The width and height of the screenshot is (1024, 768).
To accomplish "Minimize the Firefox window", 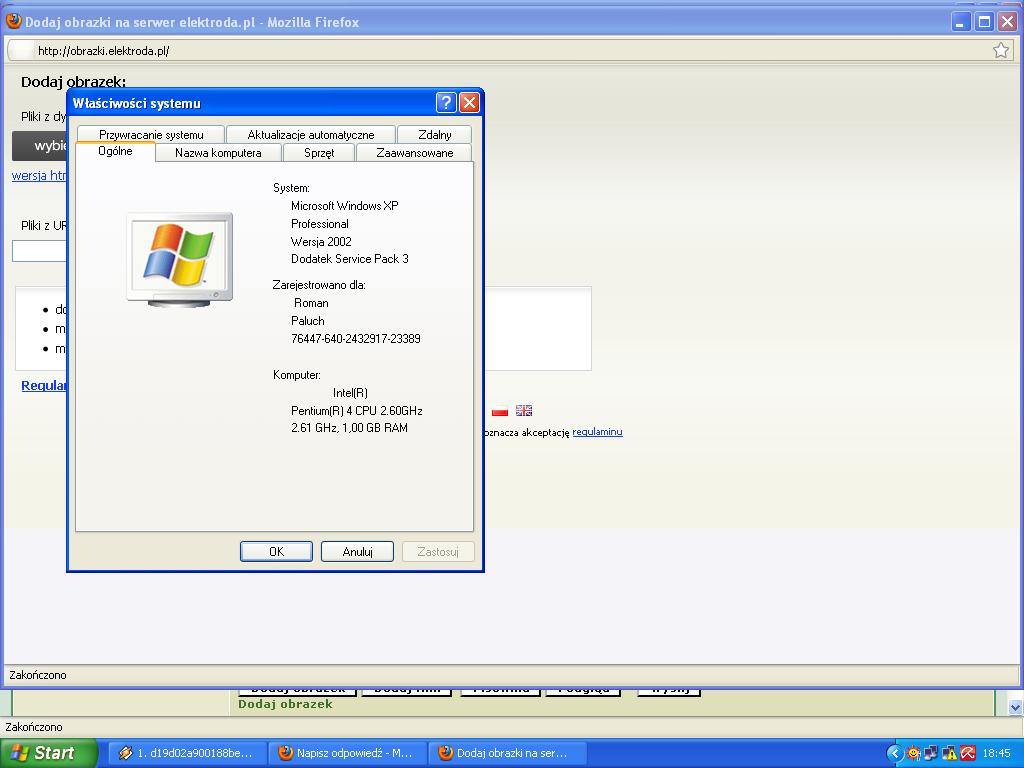I will click(x=961, y=22).
